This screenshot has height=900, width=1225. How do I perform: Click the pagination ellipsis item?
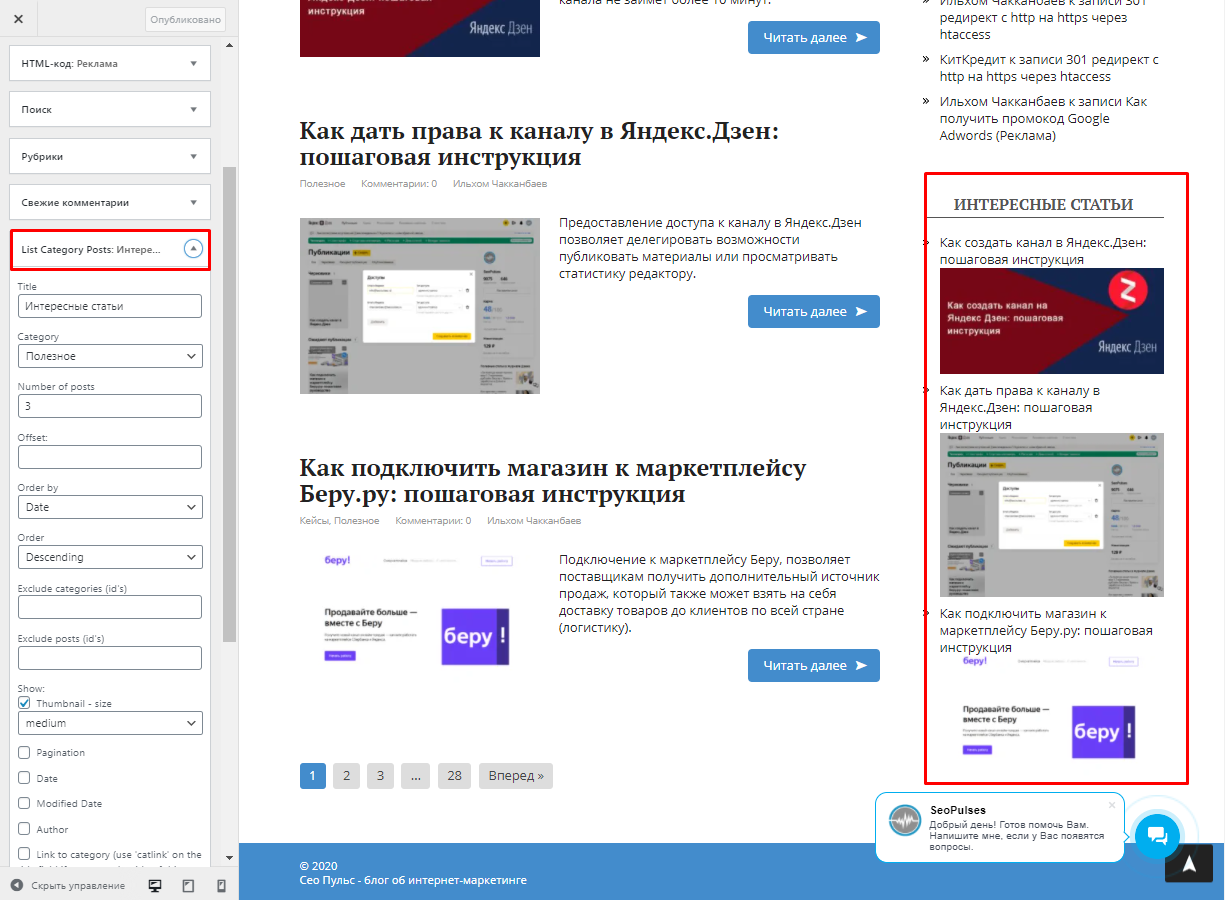click(416, 775)
